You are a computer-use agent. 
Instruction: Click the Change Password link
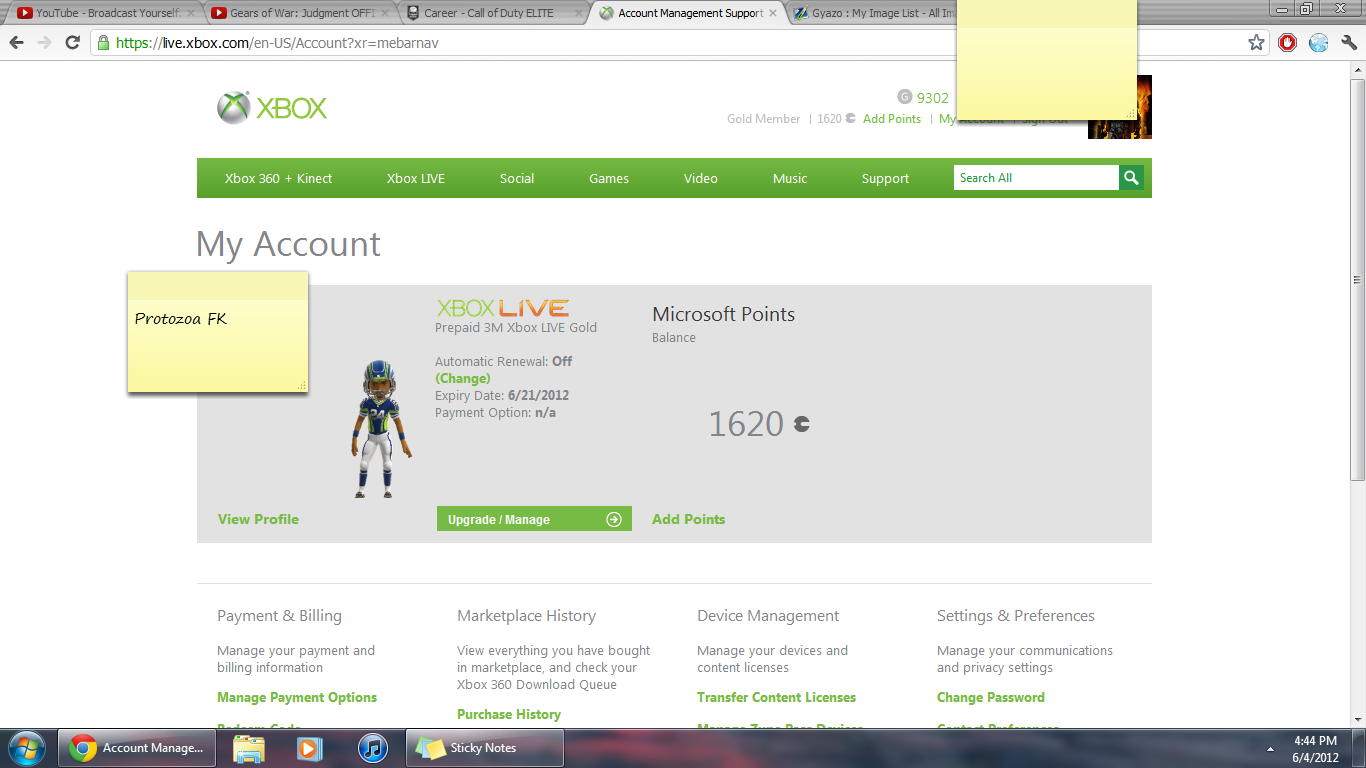click(991, 697)
